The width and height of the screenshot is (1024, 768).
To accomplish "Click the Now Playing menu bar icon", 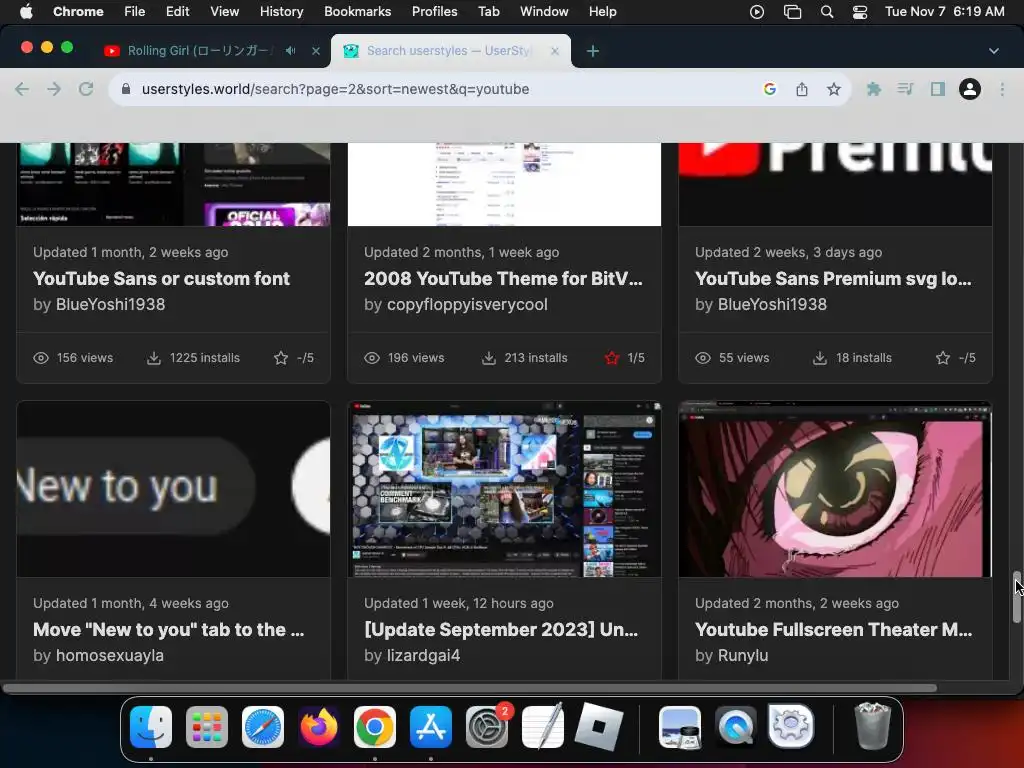I will click(x=757, y=12).
